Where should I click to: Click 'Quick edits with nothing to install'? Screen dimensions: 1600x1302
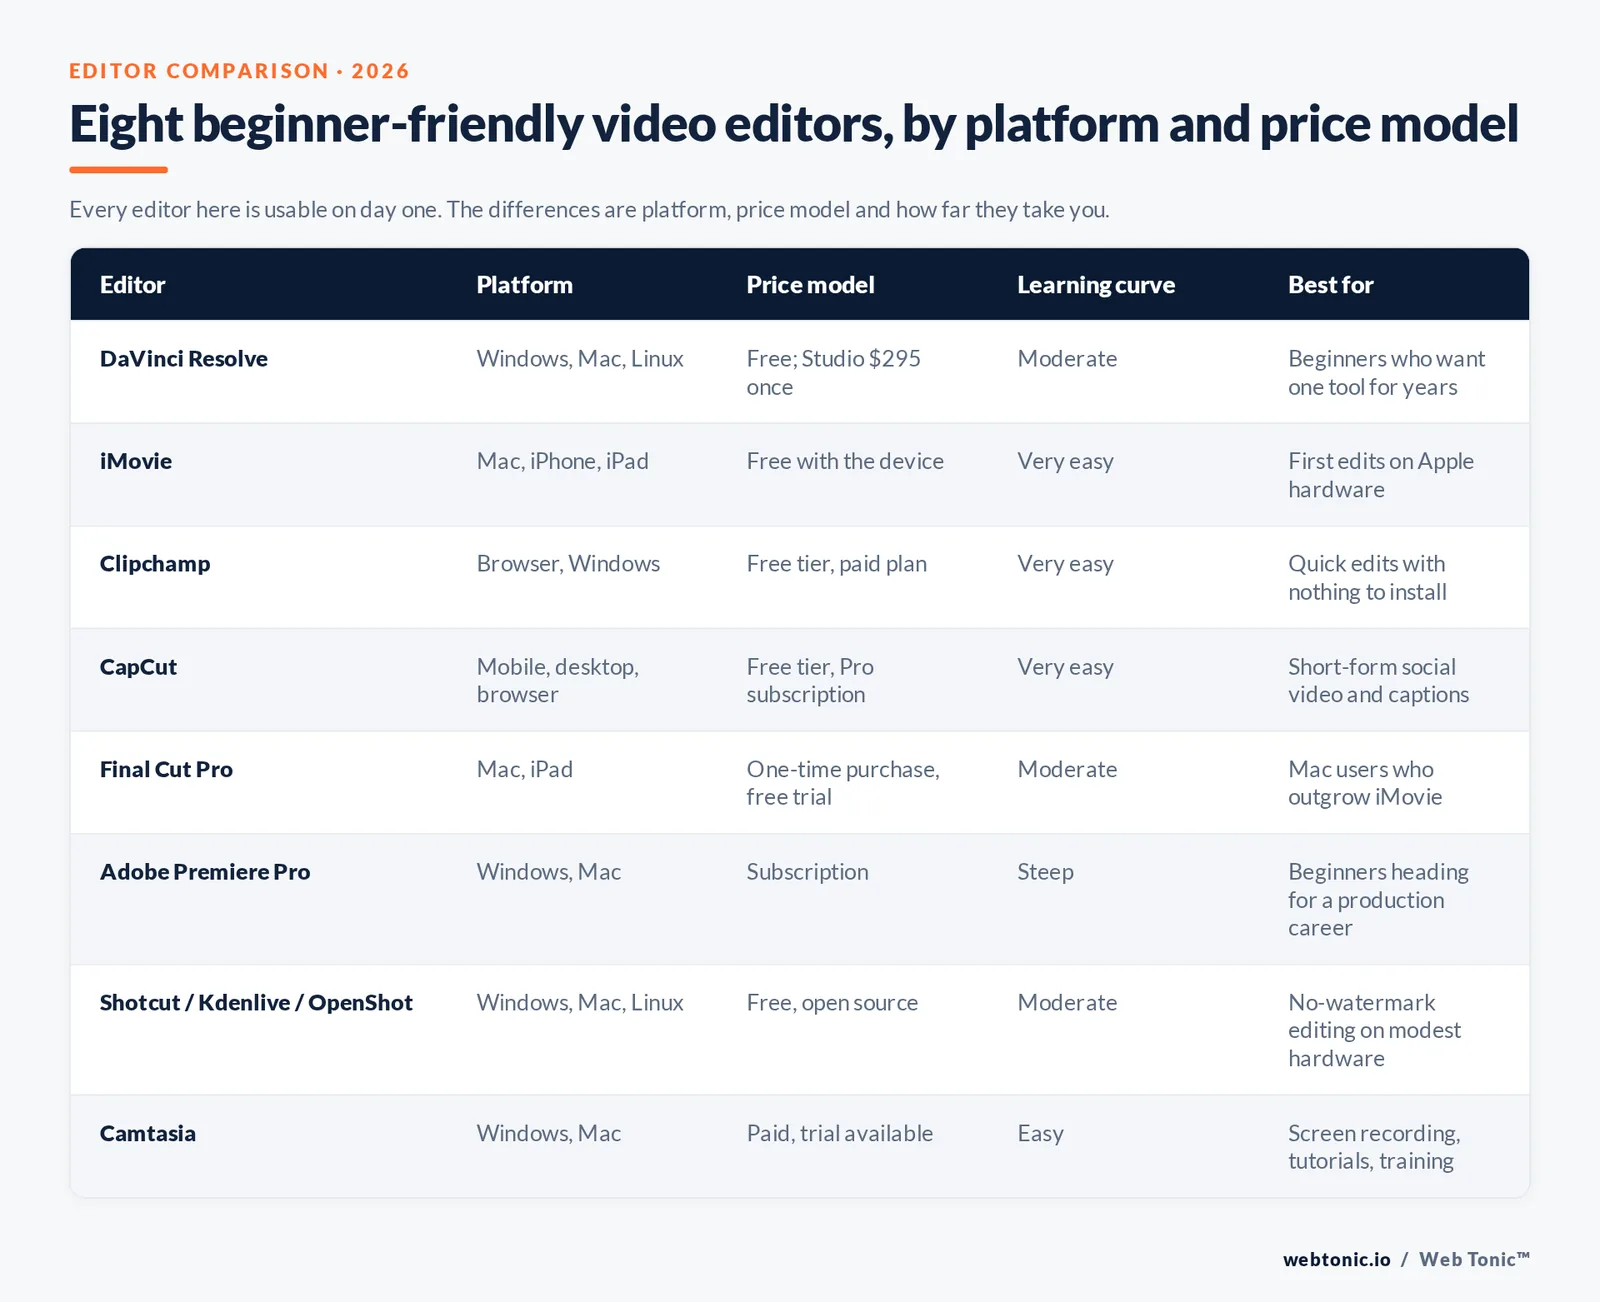1367,578
